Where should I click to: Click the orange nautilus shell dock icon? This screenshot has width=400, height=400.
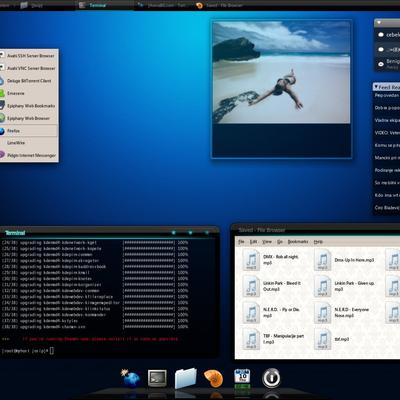coord(213,378)
